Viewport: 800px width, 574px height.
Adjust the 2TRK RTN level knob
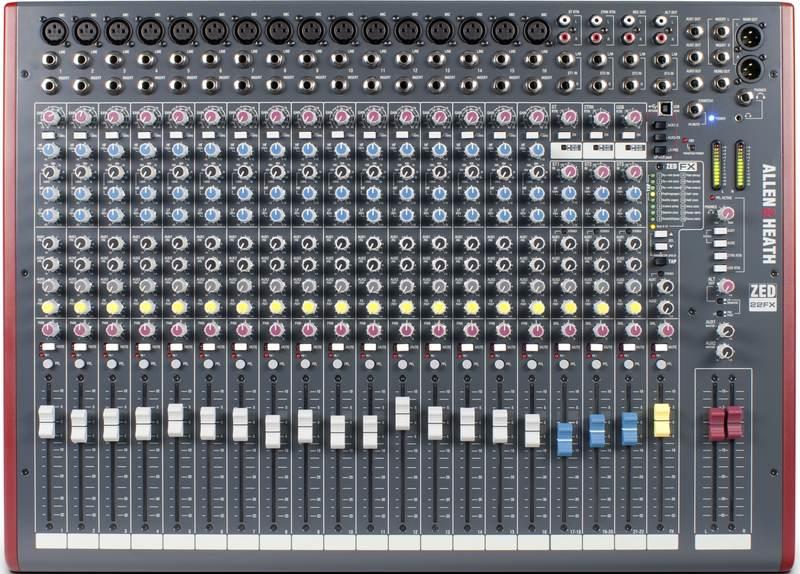pyautogui.click(x=601, y=117)
